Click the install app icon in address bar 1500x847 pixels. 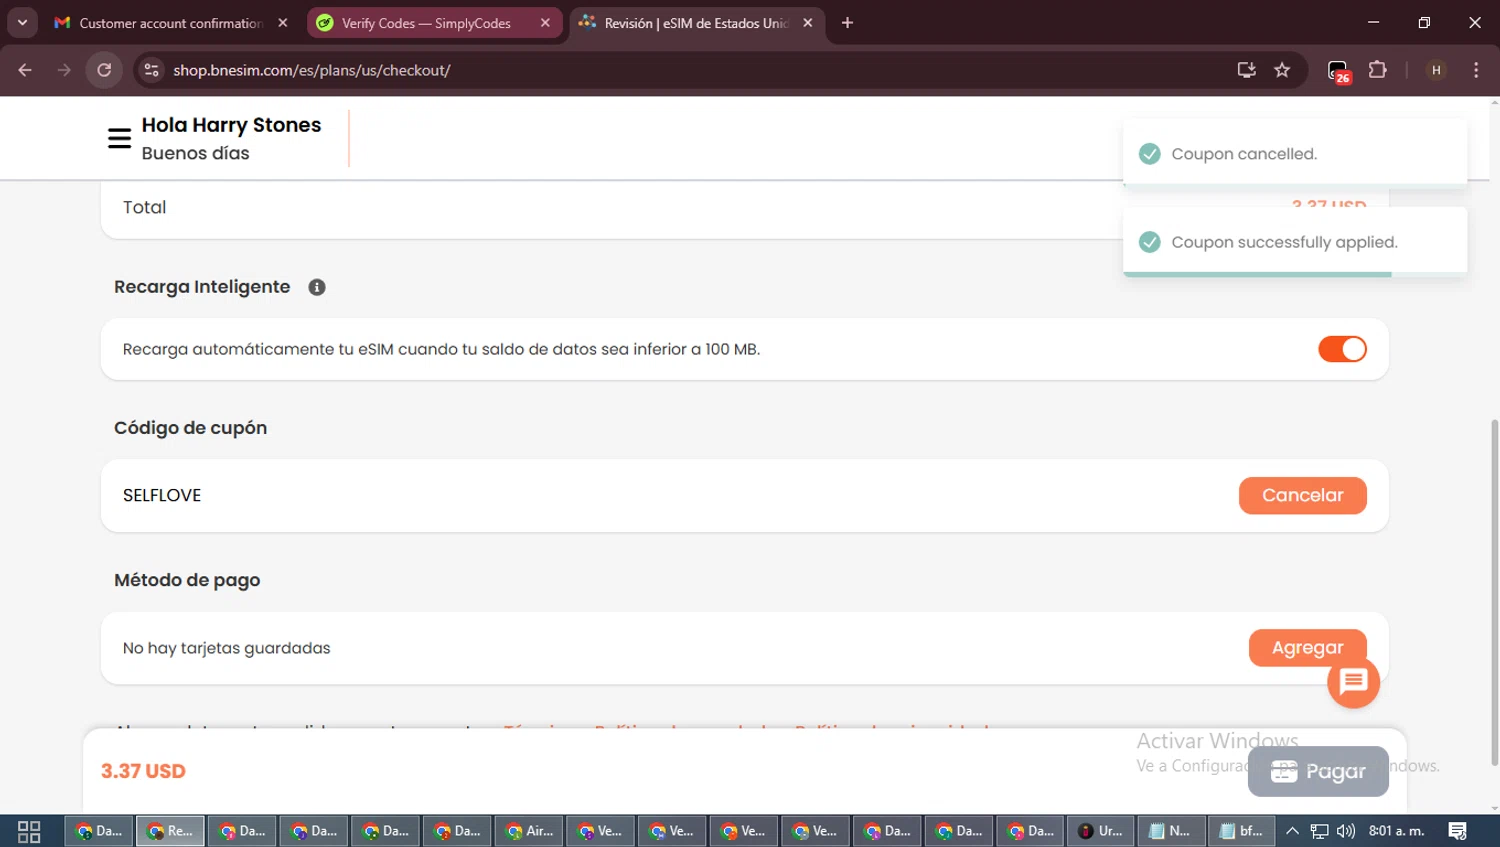tap(1246, 70)
